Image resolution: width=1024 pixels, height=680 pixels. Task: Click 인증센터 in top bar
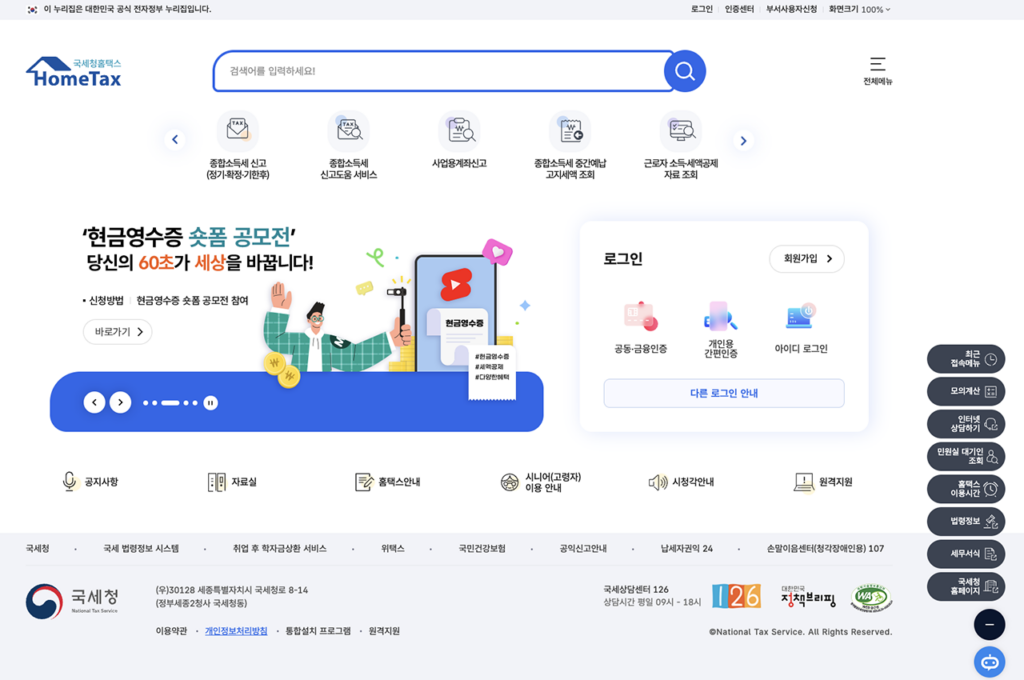pyautogui.click(x=739, y=9)
